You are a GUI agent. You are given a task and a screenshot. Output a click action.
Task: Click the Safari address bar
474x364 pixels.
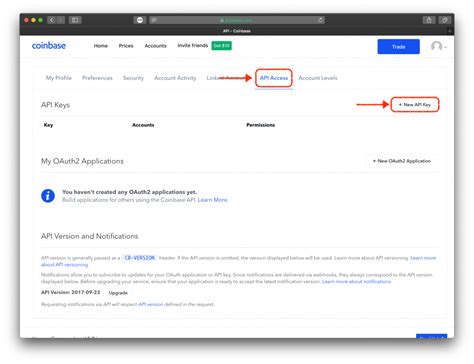237,20
